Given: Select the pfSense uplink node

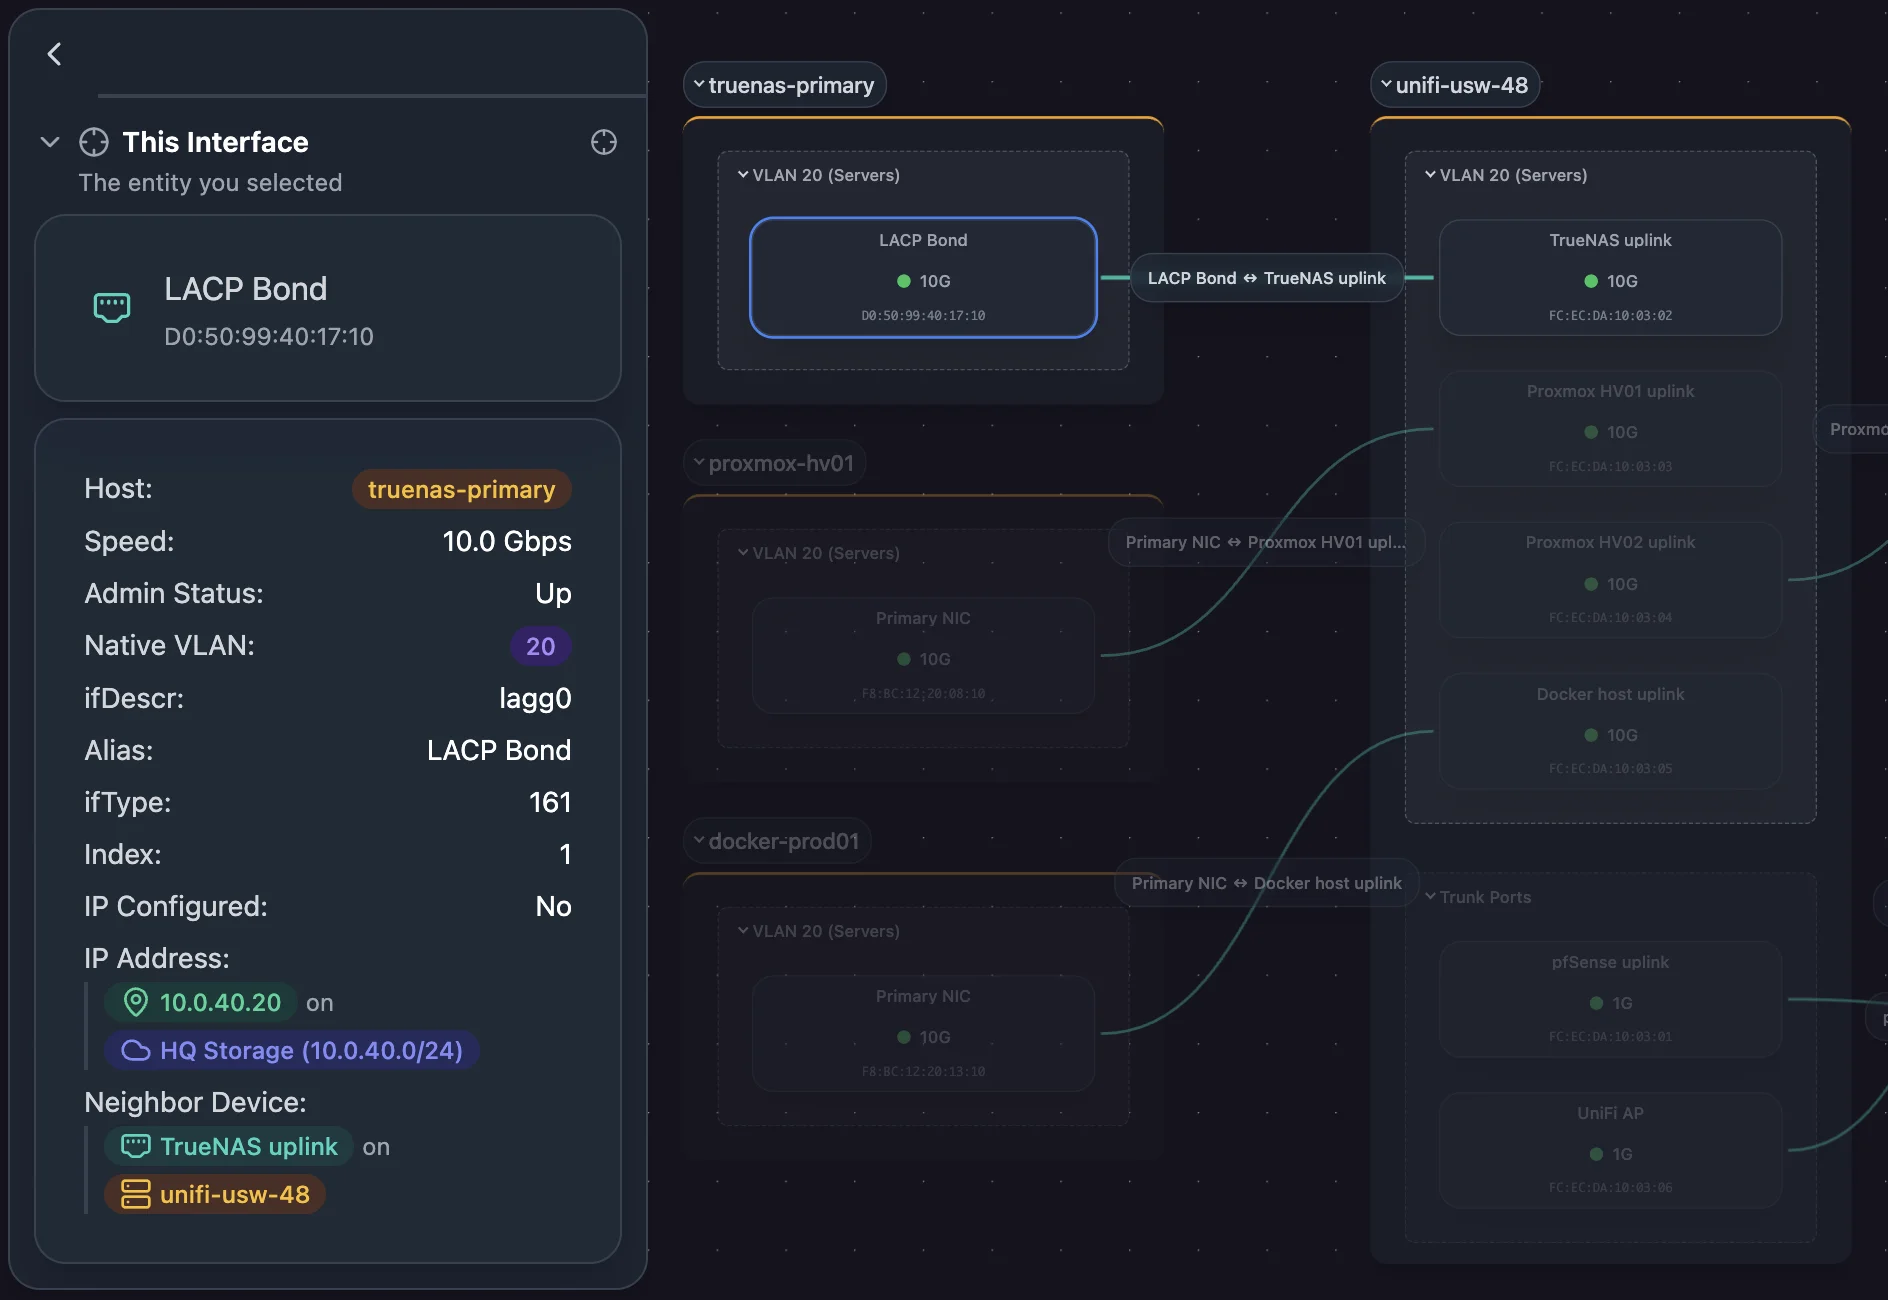Looking at the screenshot, I should click(x=1610, y=999).
